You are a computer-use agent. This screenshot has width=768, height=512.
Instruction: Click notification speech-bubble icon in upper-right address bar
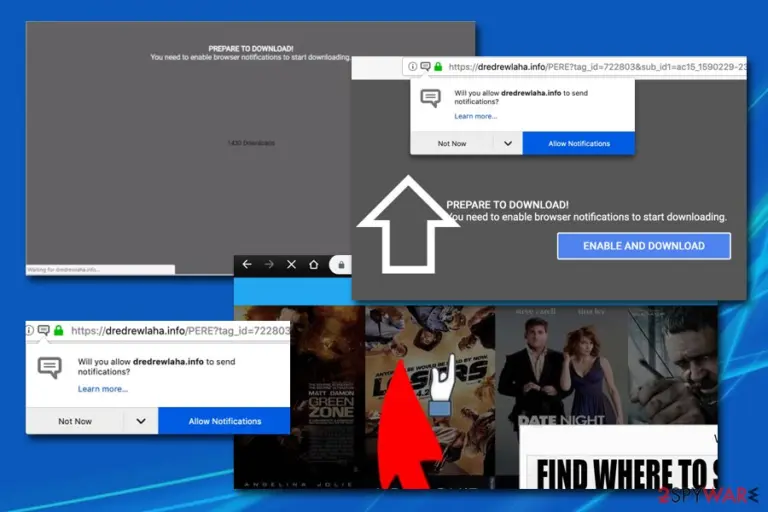(x=425, y=66)
